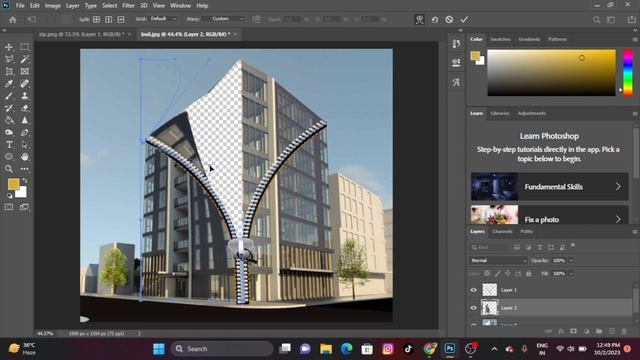Click the hue slider in Color panel

coord(628,73)
